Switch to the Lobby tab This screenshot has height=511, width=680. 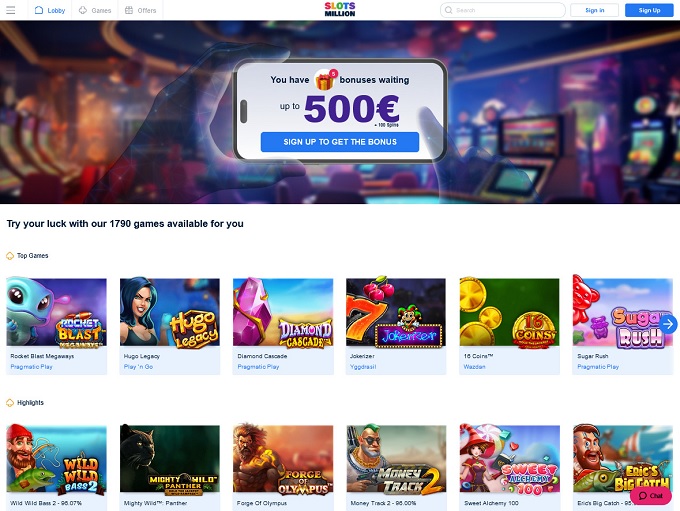(x=50, y=10)
